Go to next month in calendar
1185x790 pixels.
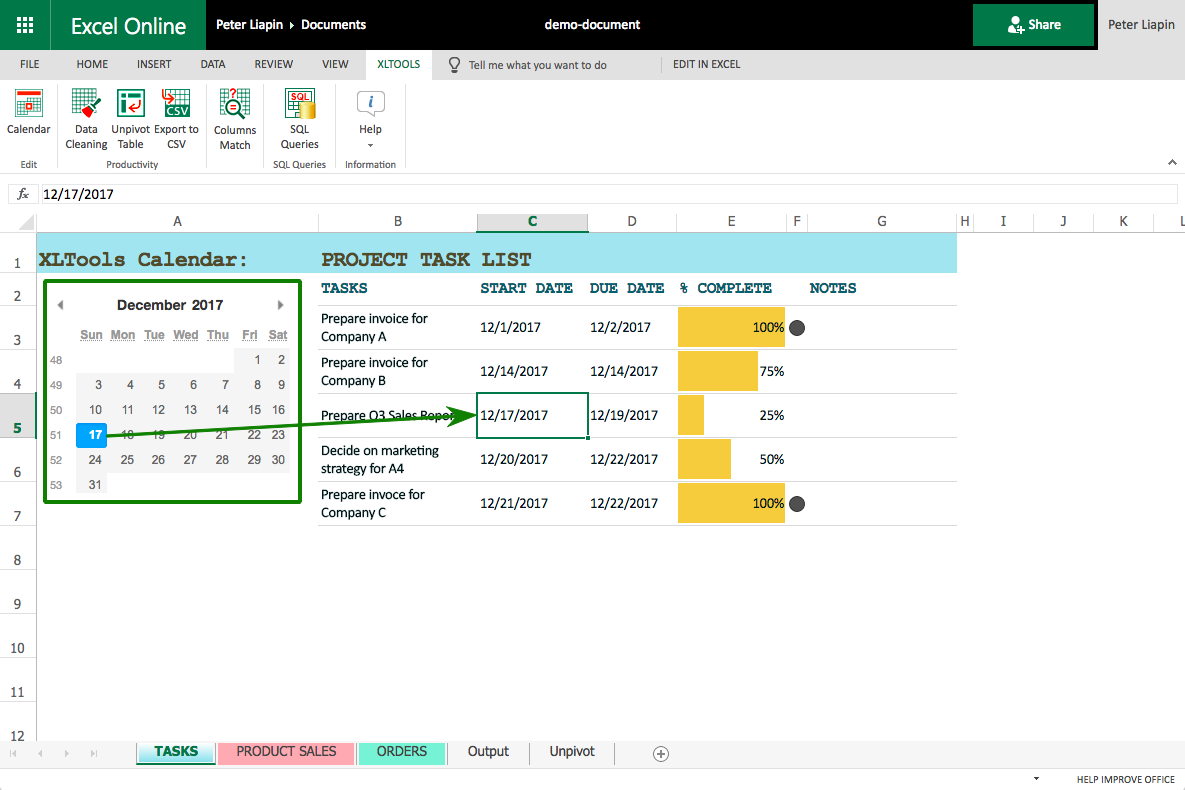280,305
